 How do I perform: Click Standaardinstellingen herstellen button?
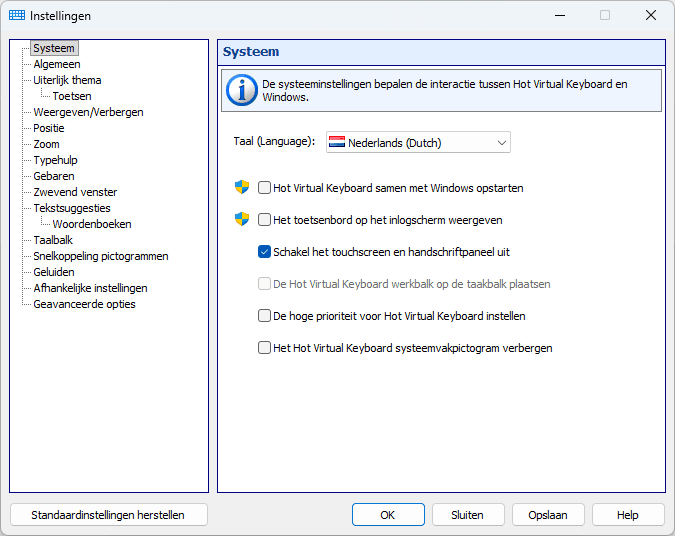point(108,515)
